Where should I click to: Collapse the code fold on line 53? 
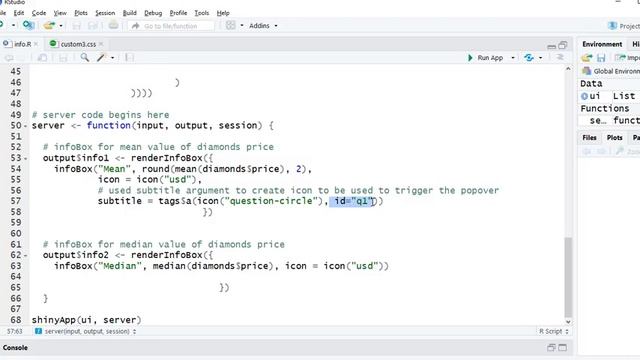pyautogui.click(x=25, y=158)
